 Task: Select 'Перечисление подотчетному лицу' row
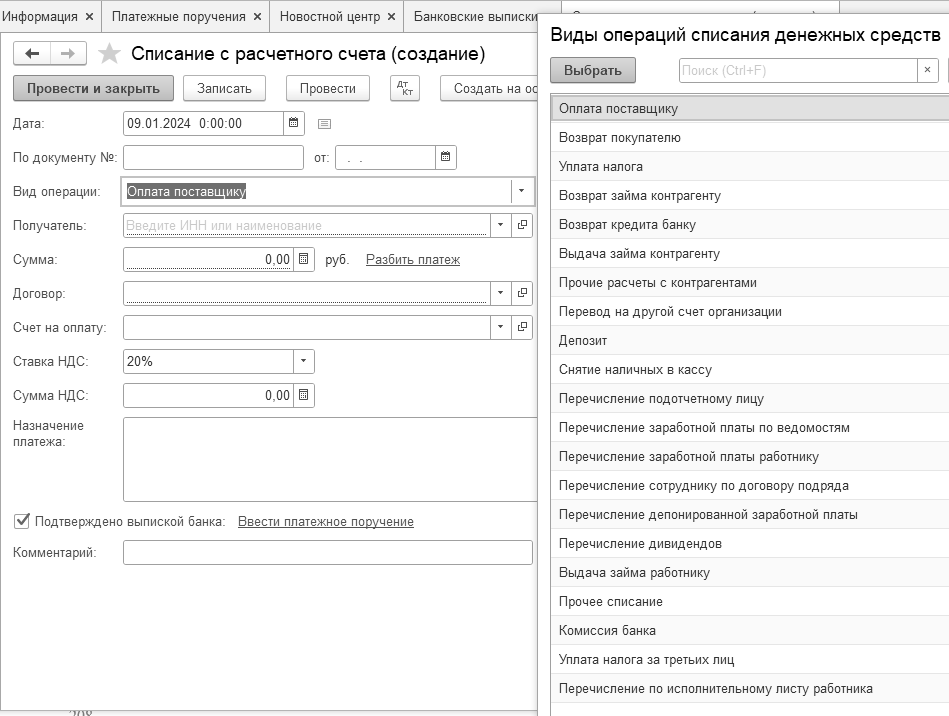(750, 399)
